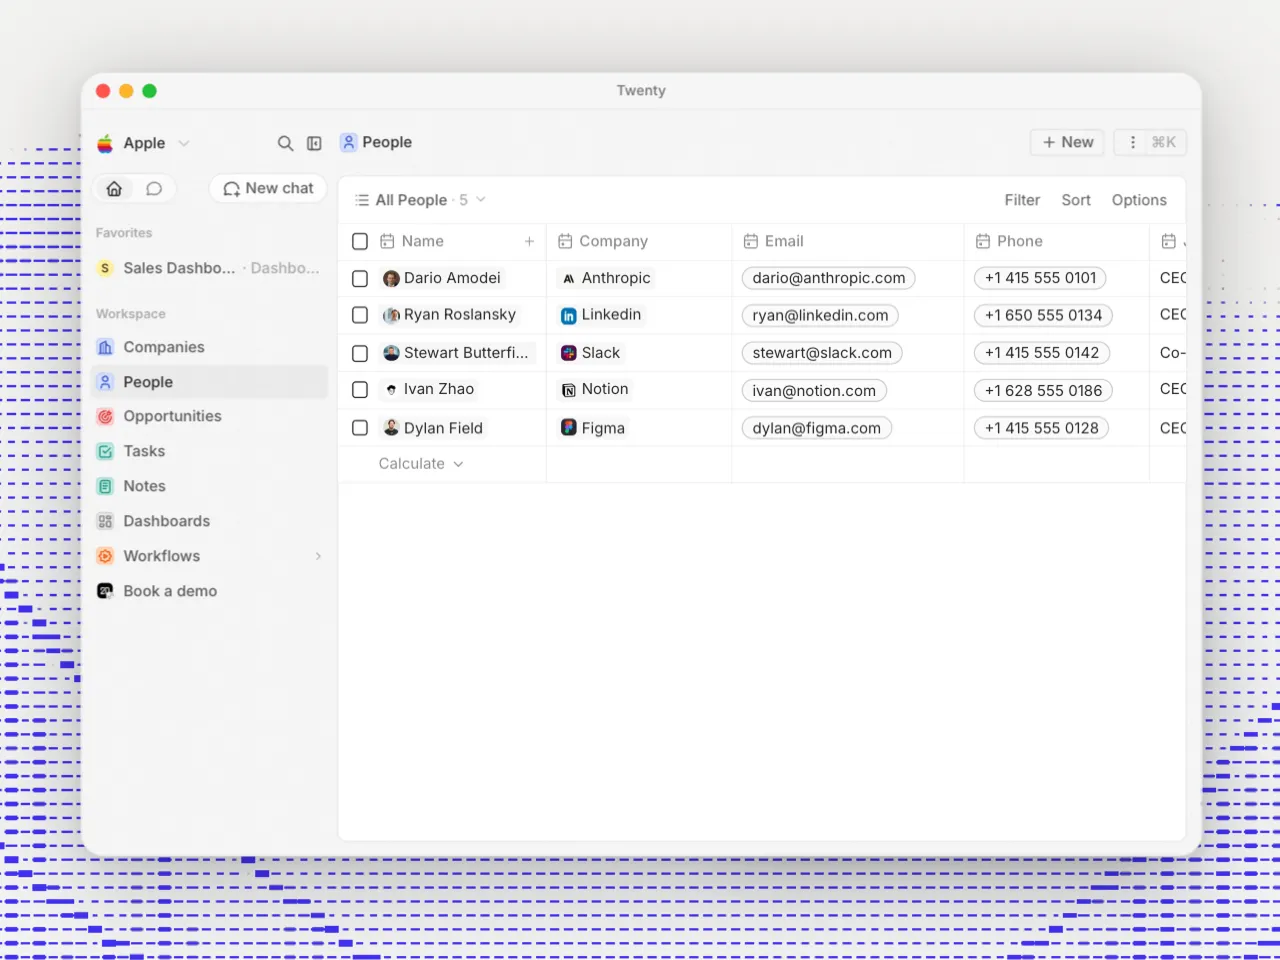Click the Figma company logo
The image size is (1280, 960).
tap(568, 428)
